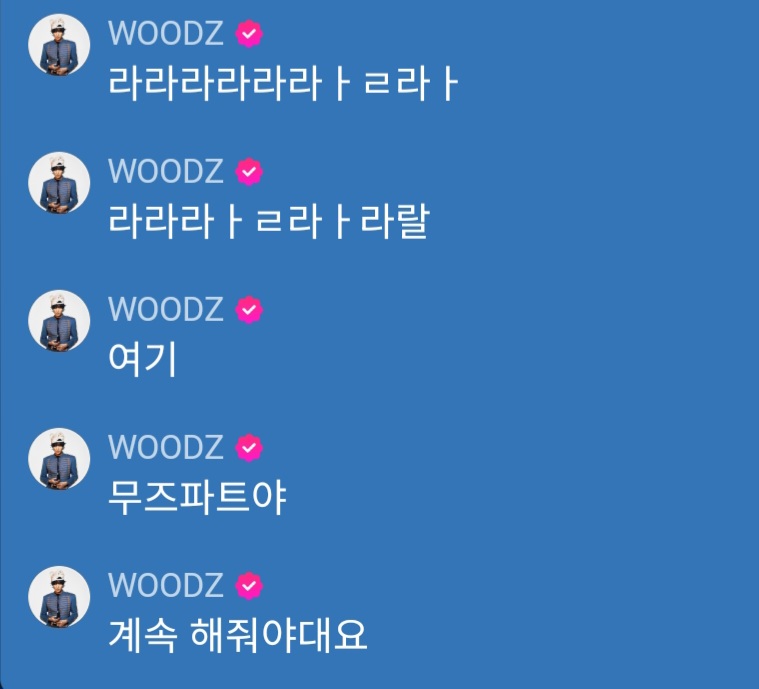Viewport: 759px width, 689px height.
Task: Click the verified badge above 라라라ㅏㄹ라ㅏ라랄
Action: [x=249, y=171]
